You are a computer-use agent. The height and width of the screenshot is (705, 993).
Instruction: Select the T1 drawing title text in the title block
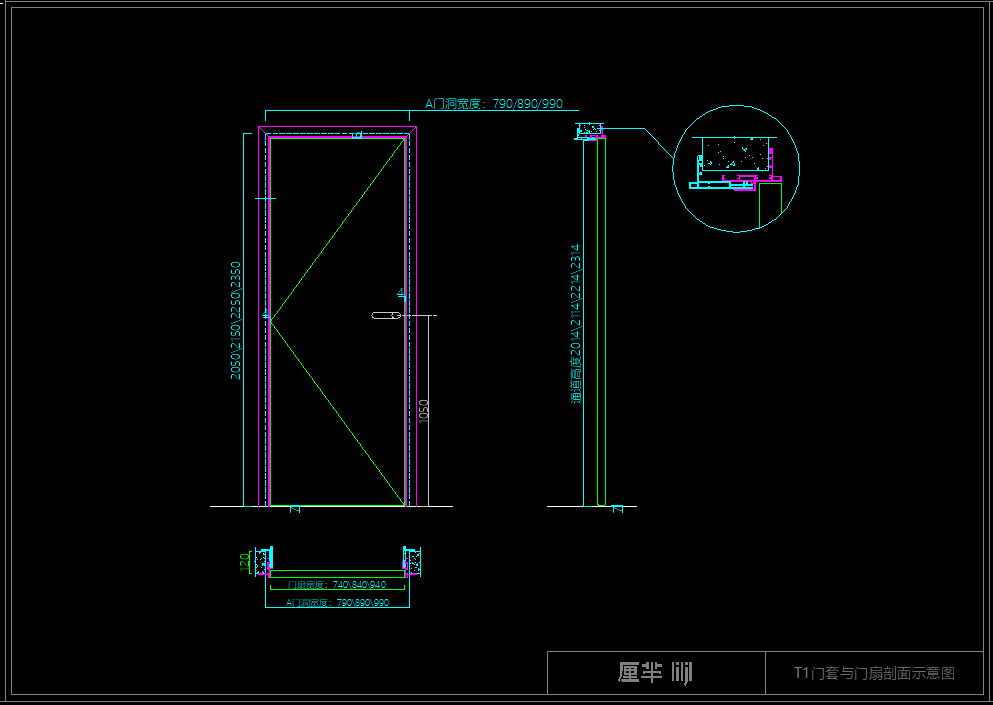click(x=874, y=673)
